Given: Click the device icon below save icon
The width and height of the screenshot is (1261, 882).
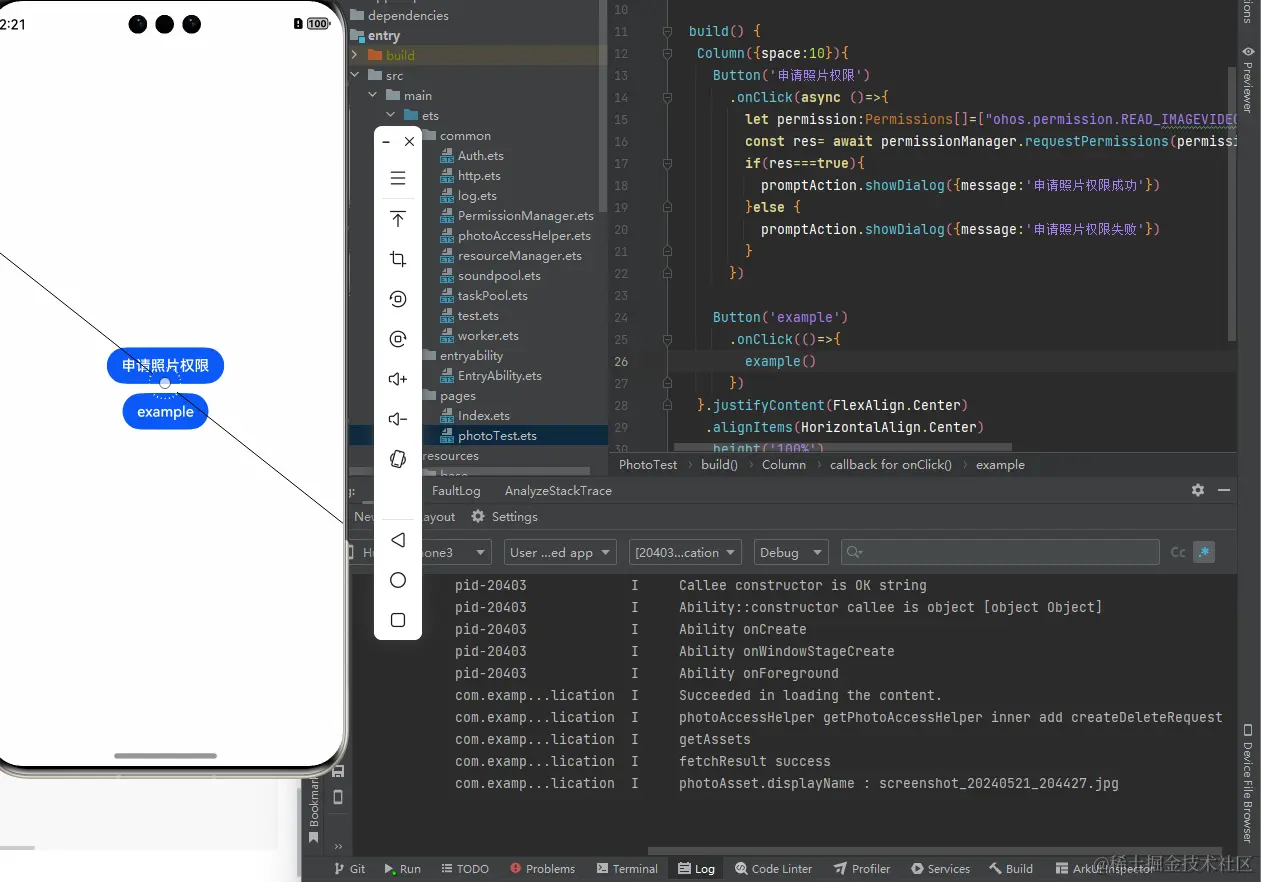Looking at the screenshot, I should pyautogui.click(x=338, y=797).
